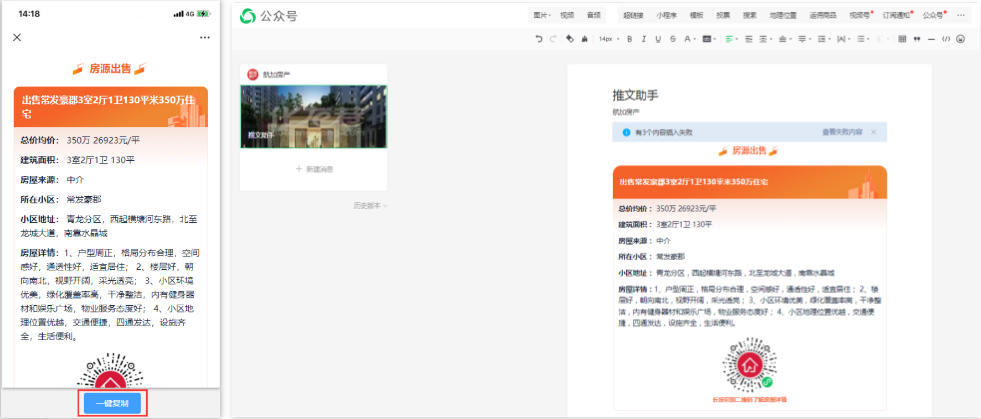Select the 推文助手 article cover thumbnail
The height and width of the screenshot is (419, 981).
(x=313, y=116)
